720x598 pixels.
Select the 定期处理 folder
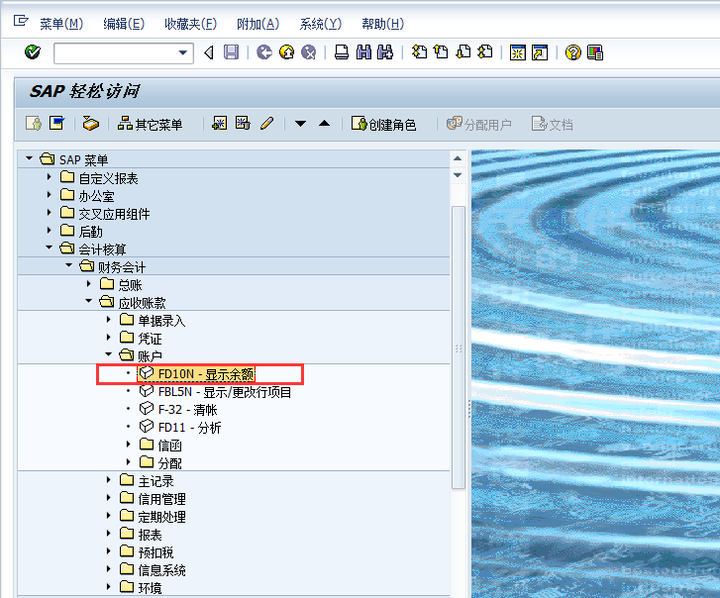[x=152, y=517]
